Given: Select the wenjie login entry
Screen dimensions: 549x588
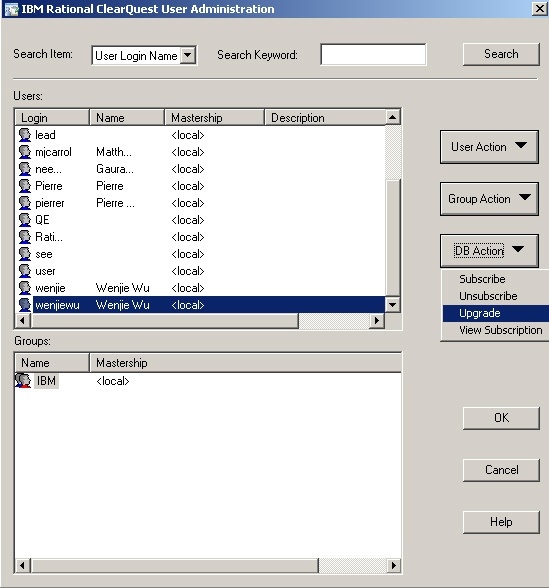Looking at the screenshot, I should click(50, 288).
